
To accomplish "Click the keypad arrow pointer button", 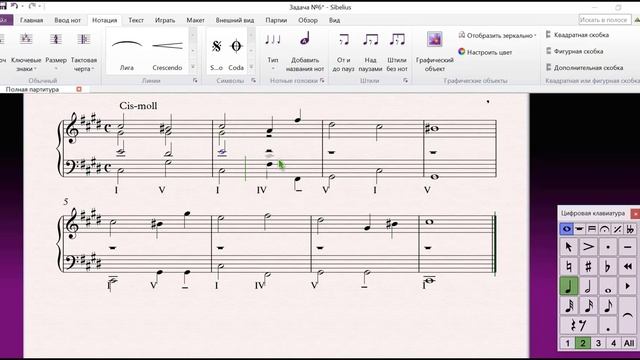I will [569, 247].
